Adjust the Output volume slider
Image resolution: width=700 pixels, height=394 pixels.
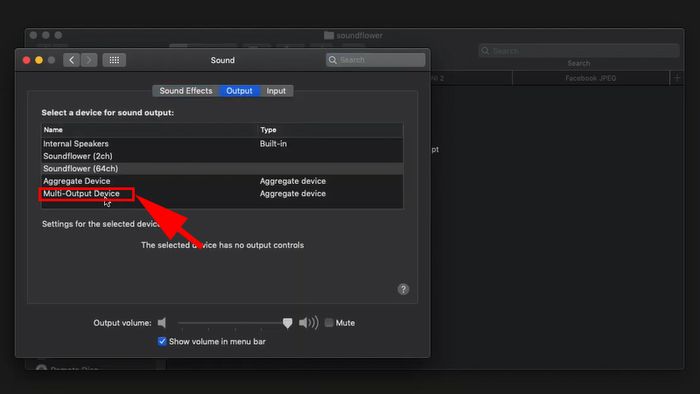[288, 323]
